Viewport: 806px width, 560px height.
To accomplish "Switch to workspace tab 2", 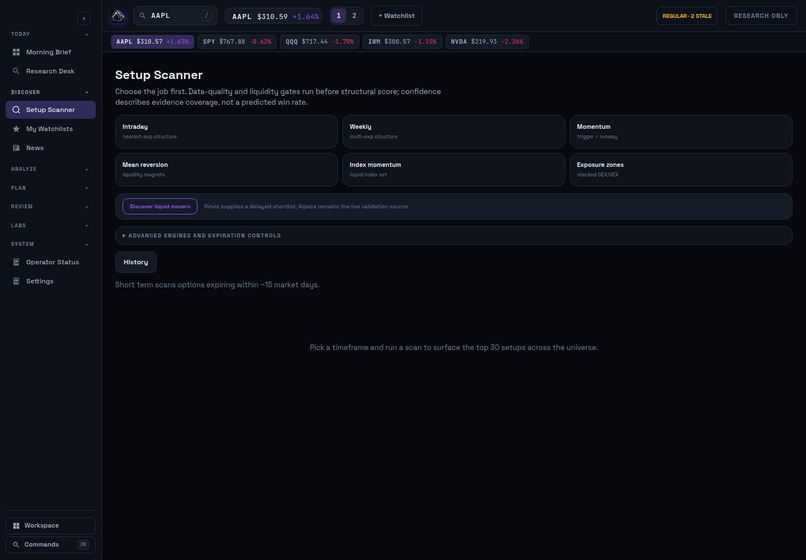I will (354, 16).
